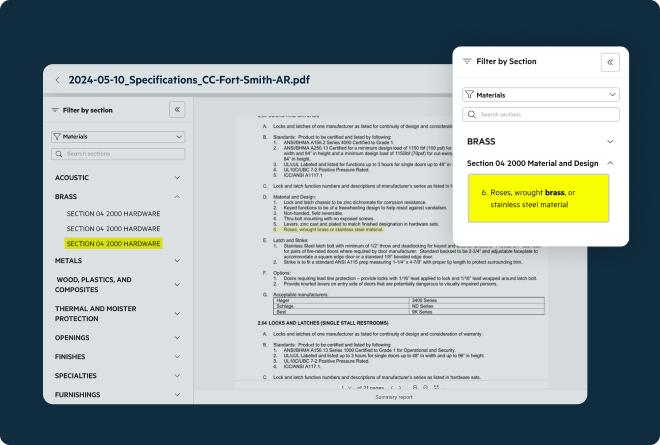Expand BRASS in the popup panel
660x445 pixels.
[x=610, y=141]
